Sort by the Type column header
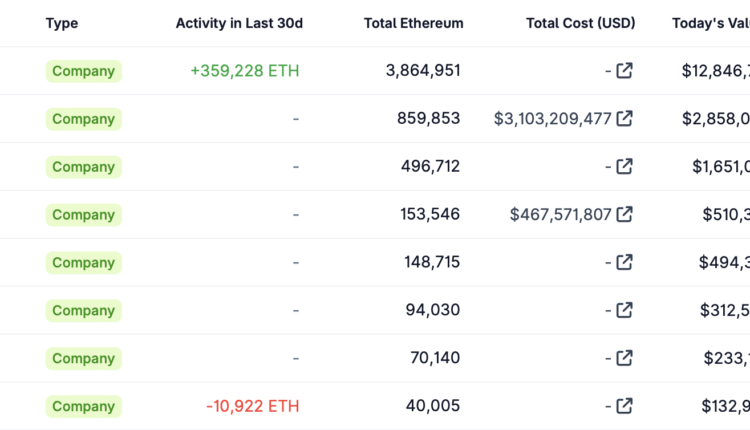The width and height of the screenshot is (750, 430). click(62, 23)
